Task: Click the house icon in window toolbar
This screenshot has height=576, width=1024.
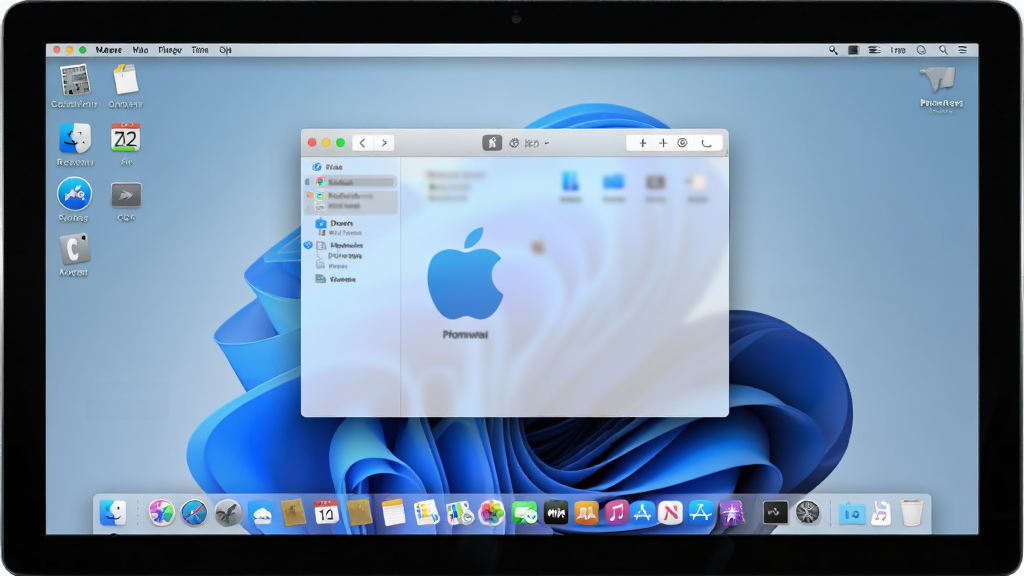Action: coord(492,143)
